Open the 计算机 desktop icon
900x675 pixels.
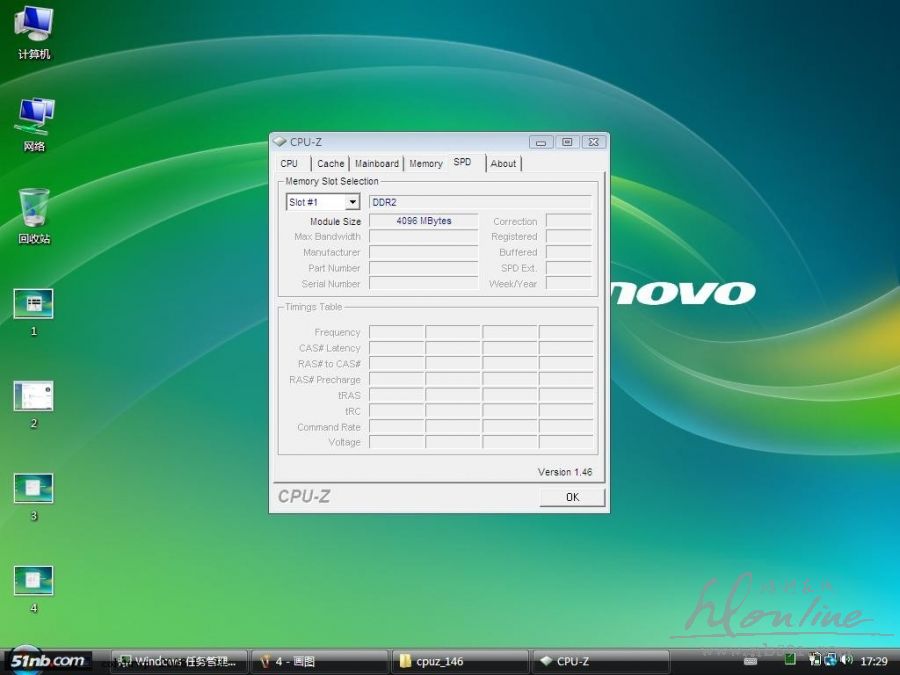point(34,25)
